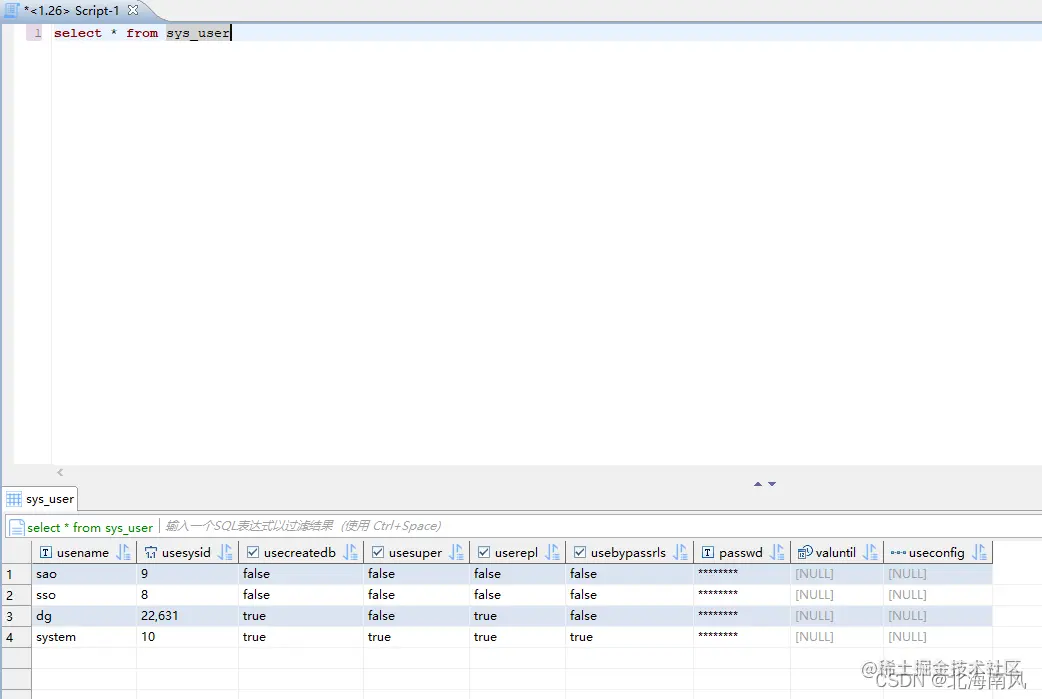Sort by the usename column arrows
The width and height of the screenshot is (1042, 699).
[124, 552]
